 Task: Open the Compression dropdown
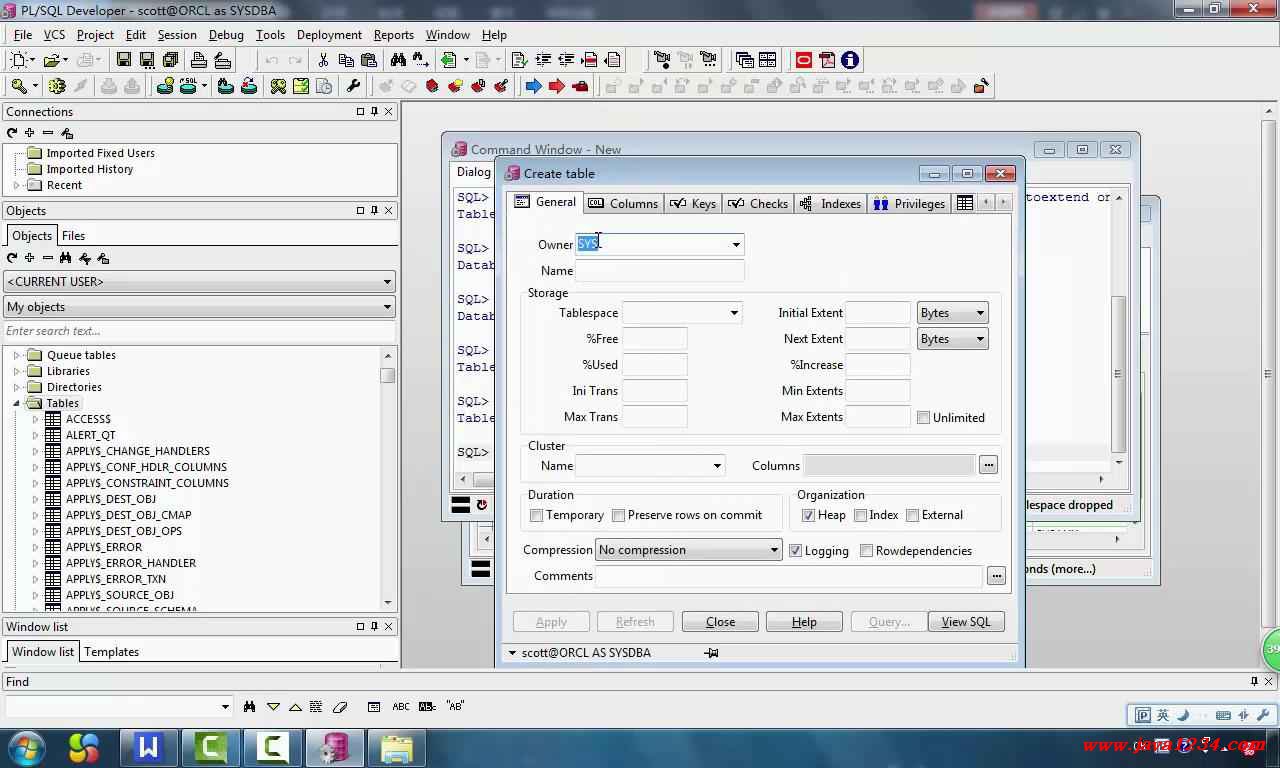click(x=774, y=550)
